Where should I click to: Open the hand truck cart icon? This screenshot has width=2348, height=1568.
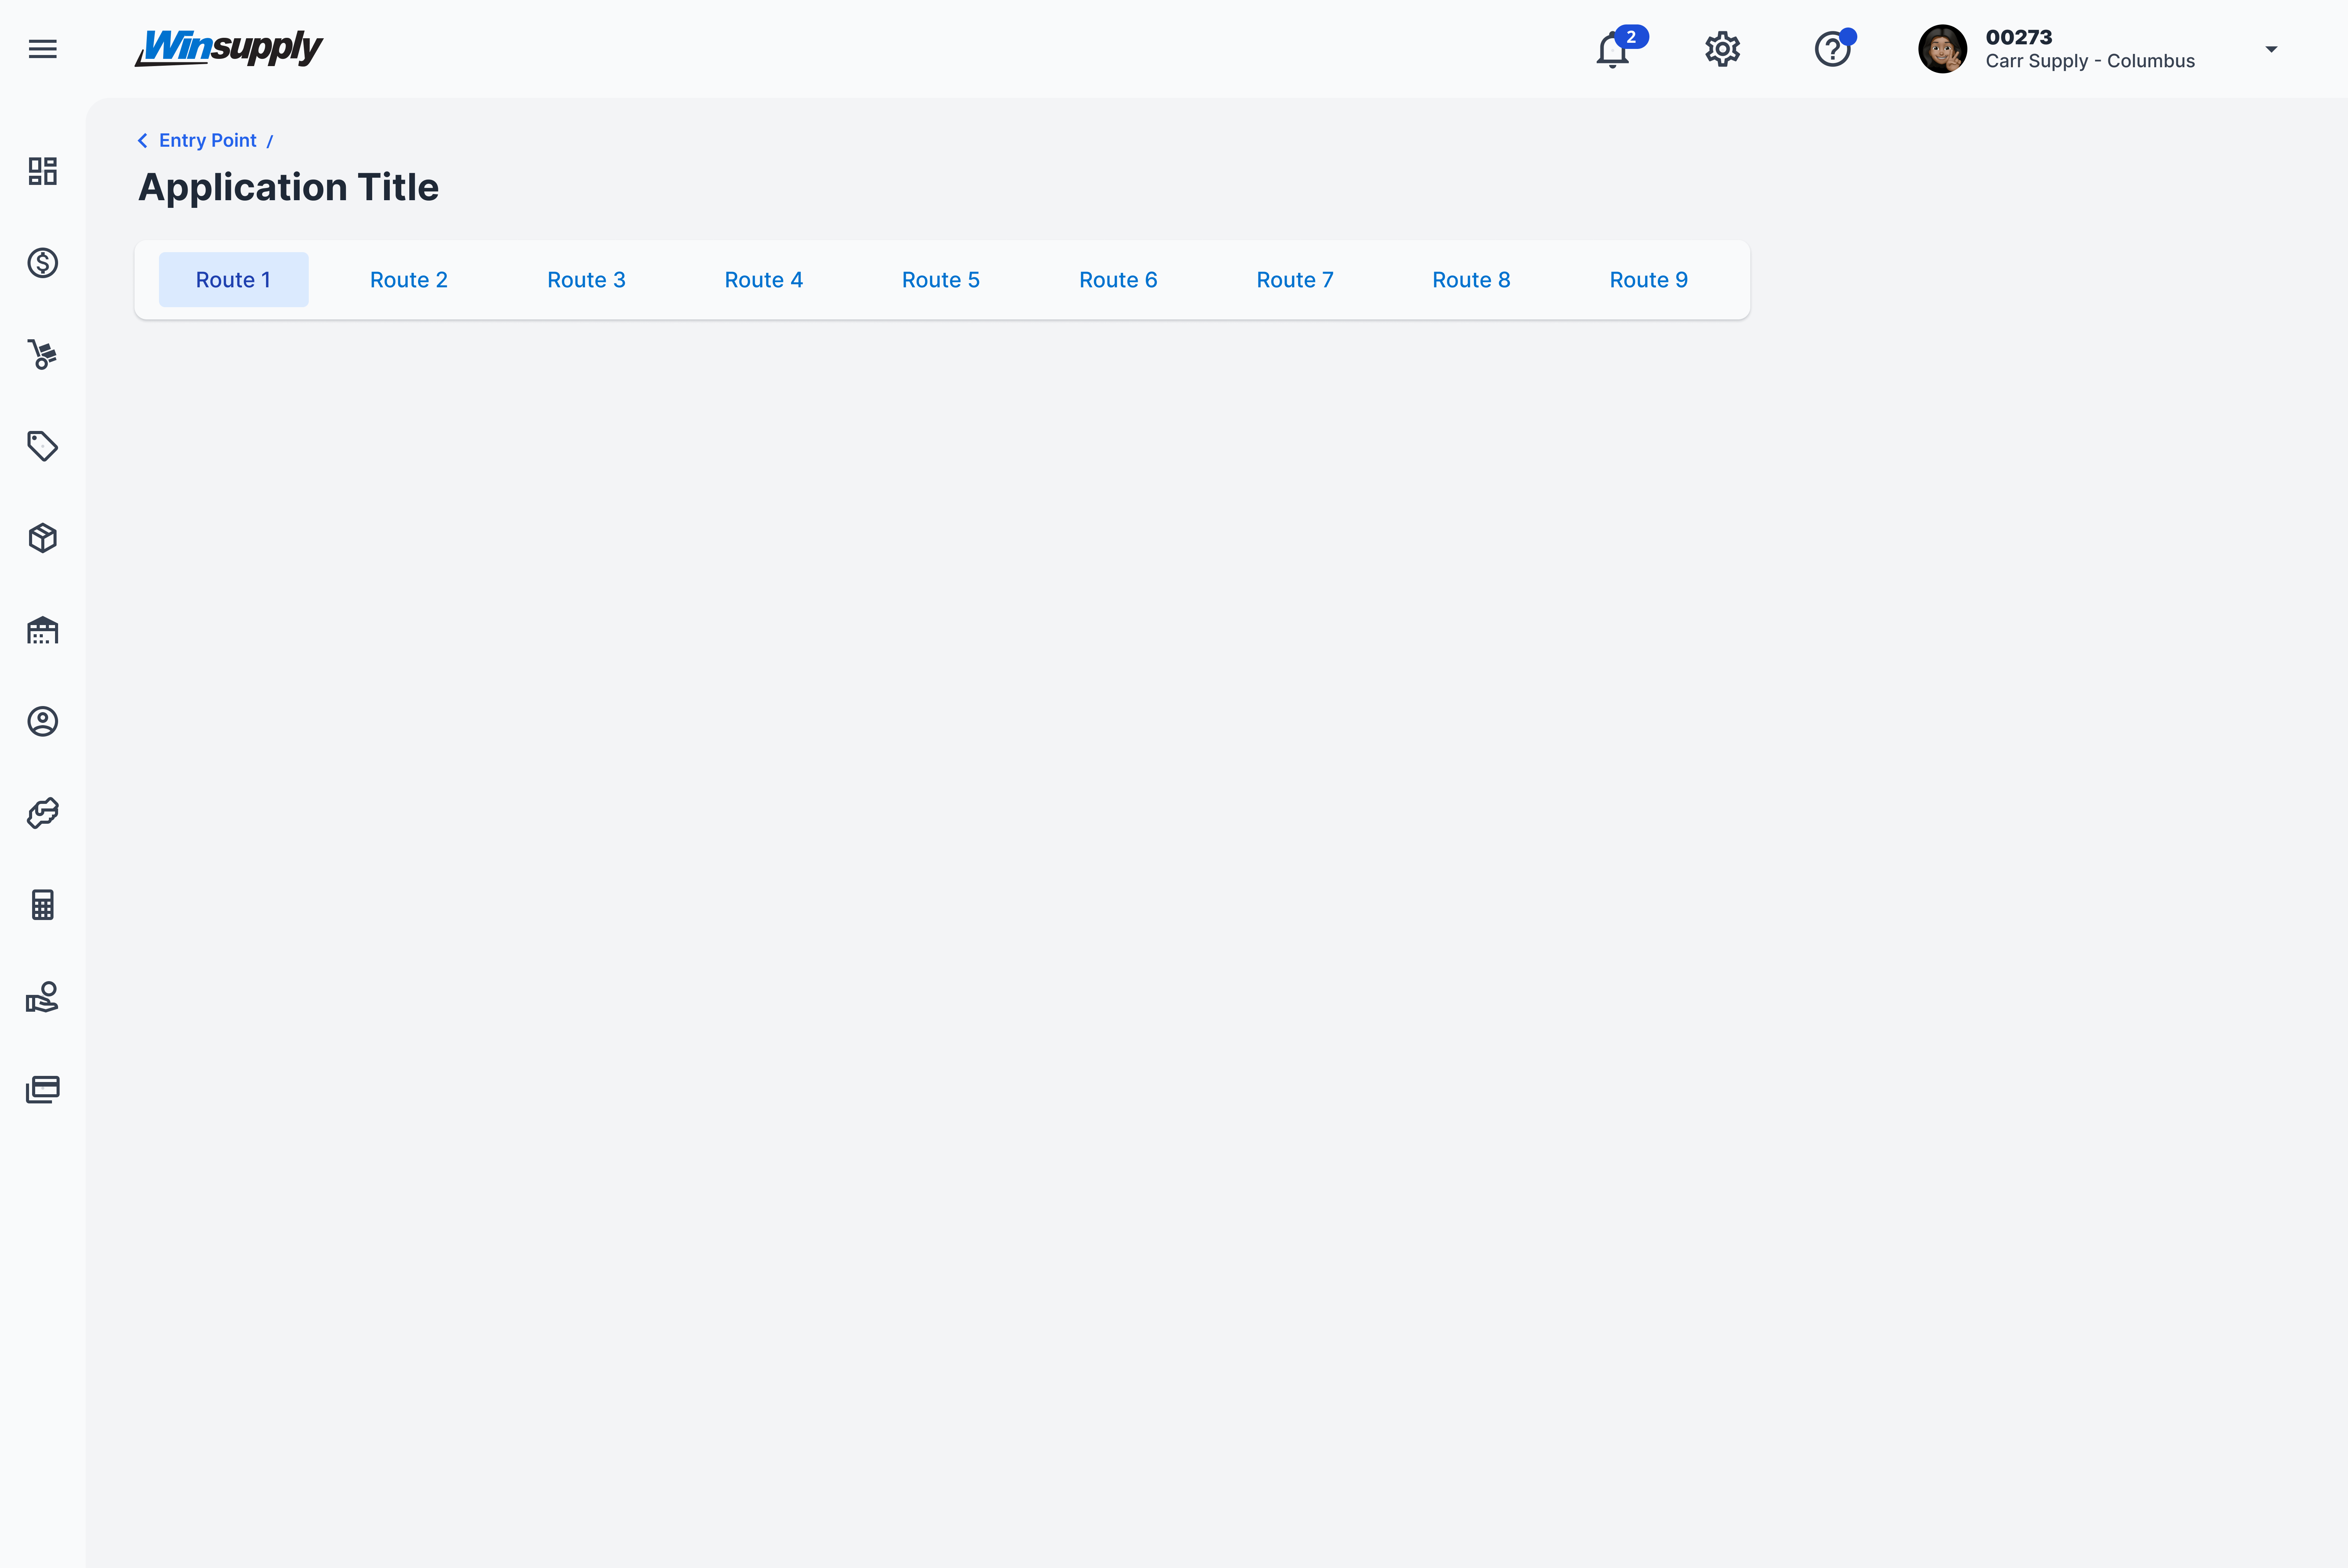click(x=42, y=354)
